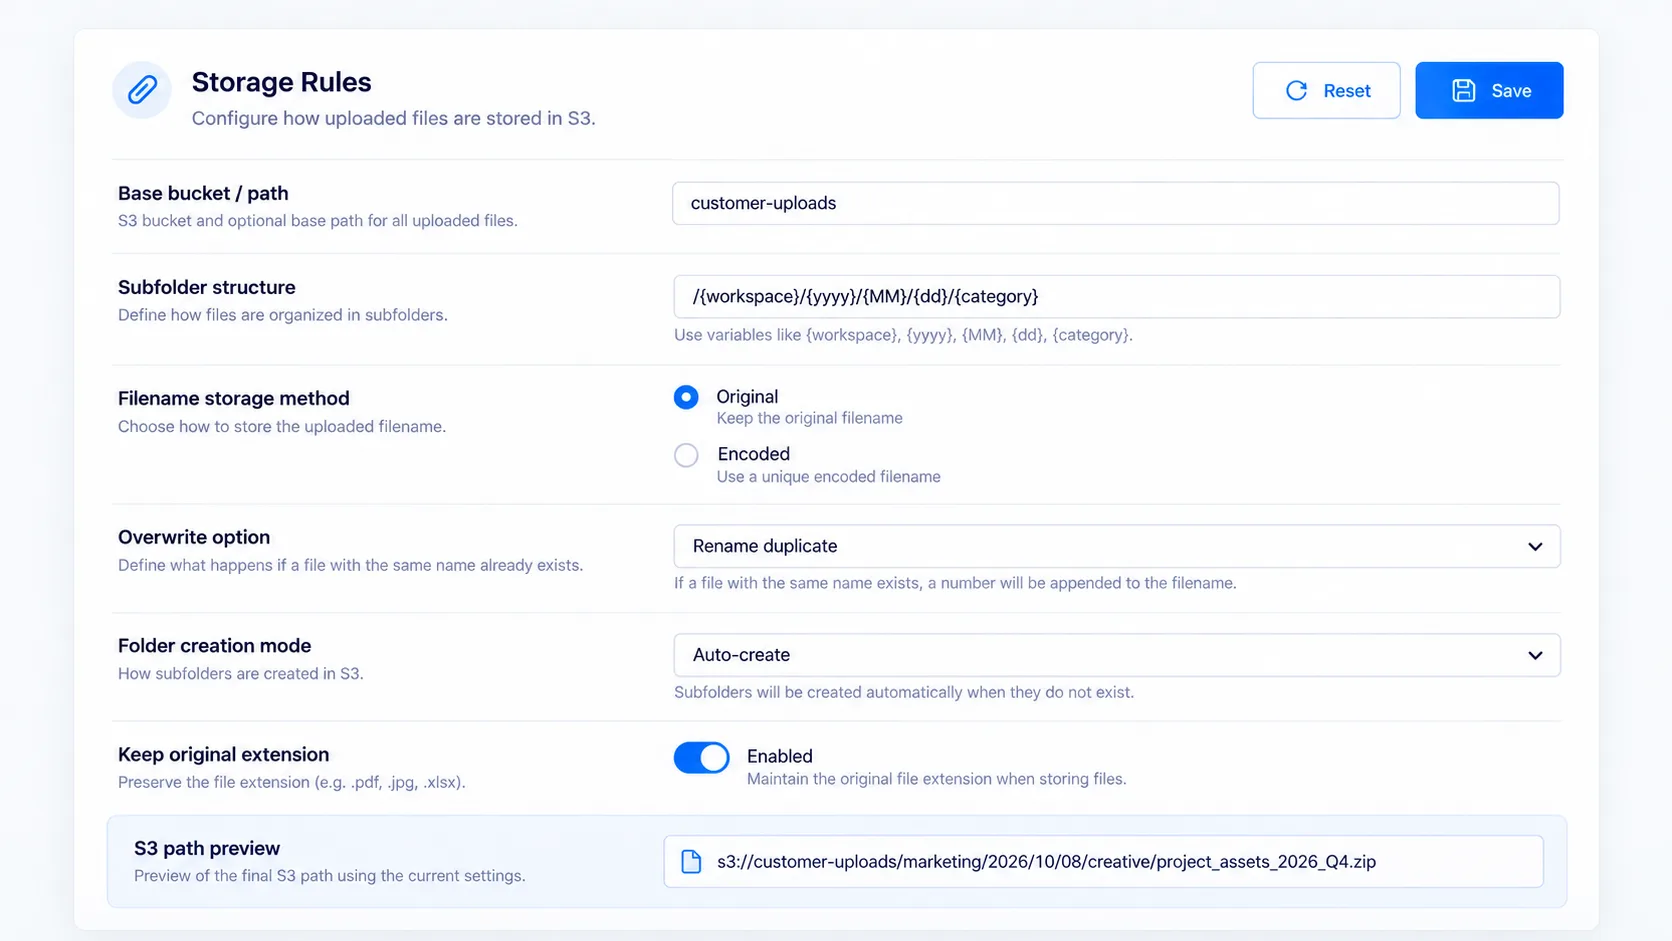Screen dimensions: 1672x941
Task: Click 'Preserve the file extension' description text
Action: [291, 782]
